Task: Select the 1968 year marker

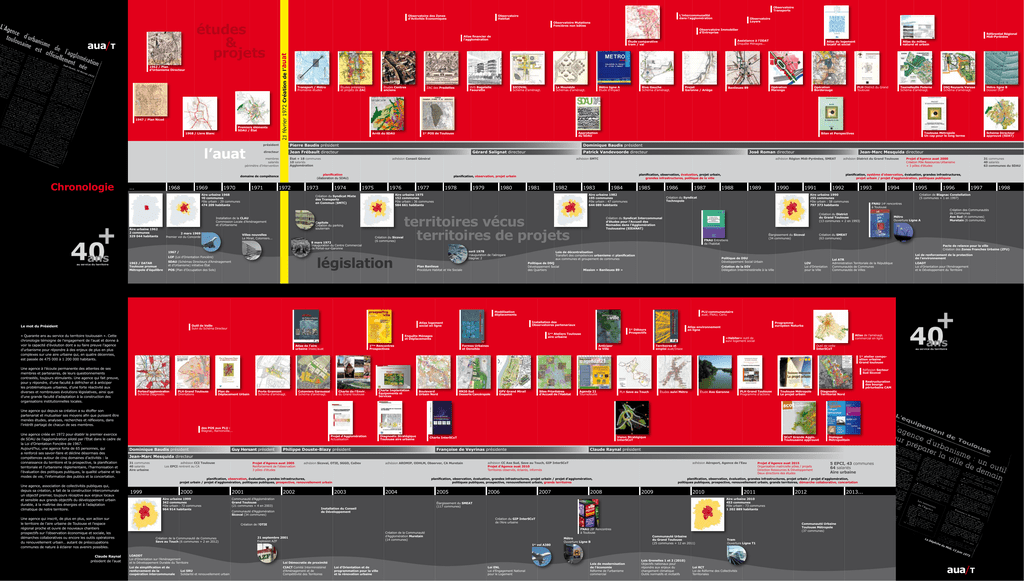Action: pos(173,187)
